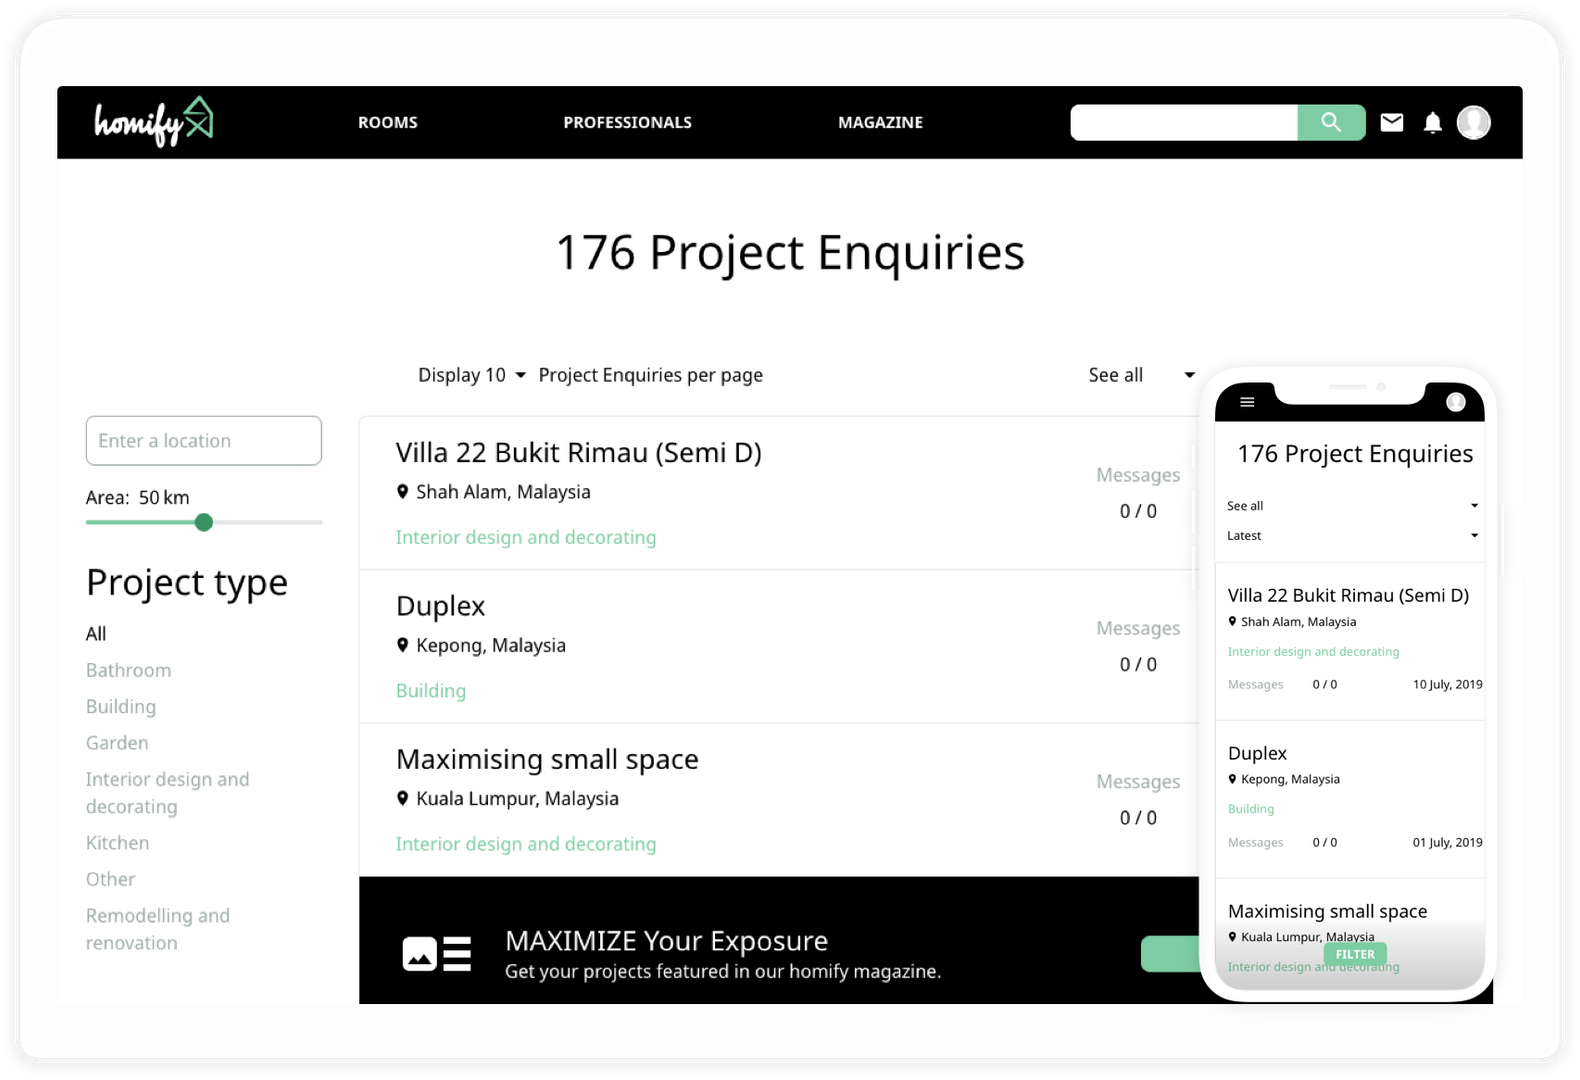The image size is (1580, 1080).
Task: Click Messages count for Villa 22 row
Action: (x=1138, y=511)
